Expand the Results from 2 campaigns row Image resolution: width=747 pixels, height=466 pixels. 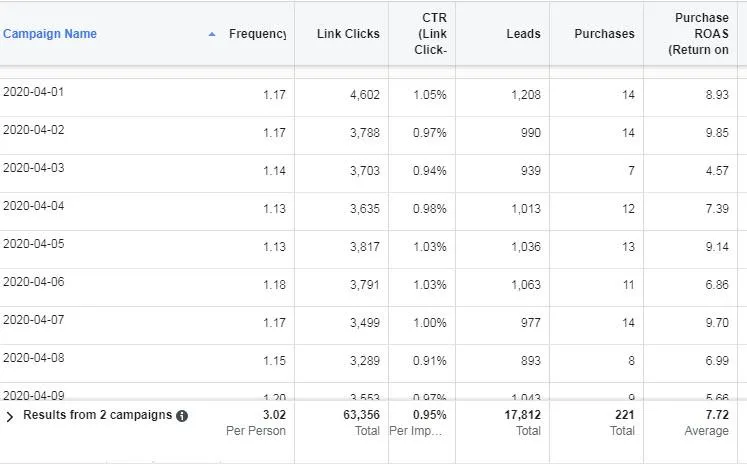pyautogui.click(x=10, y=416)
